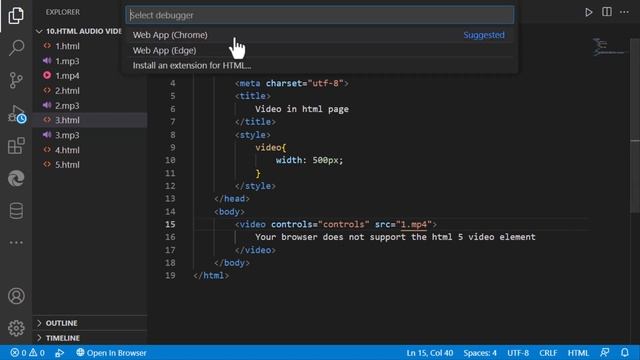Open 2.html in the explorer

tap(90, 91)
